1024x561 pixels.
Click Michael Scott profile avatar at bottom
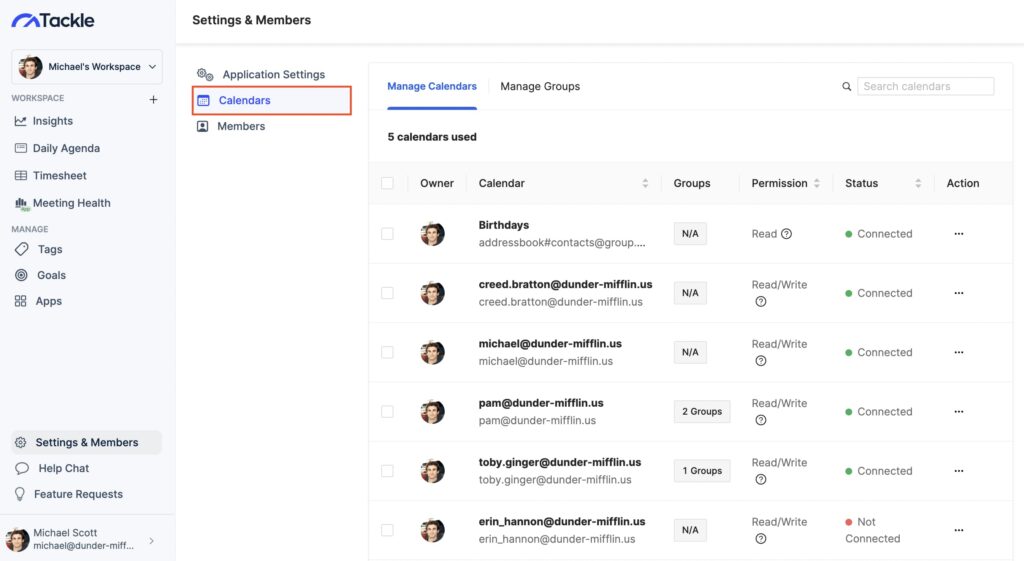point(18,540)
